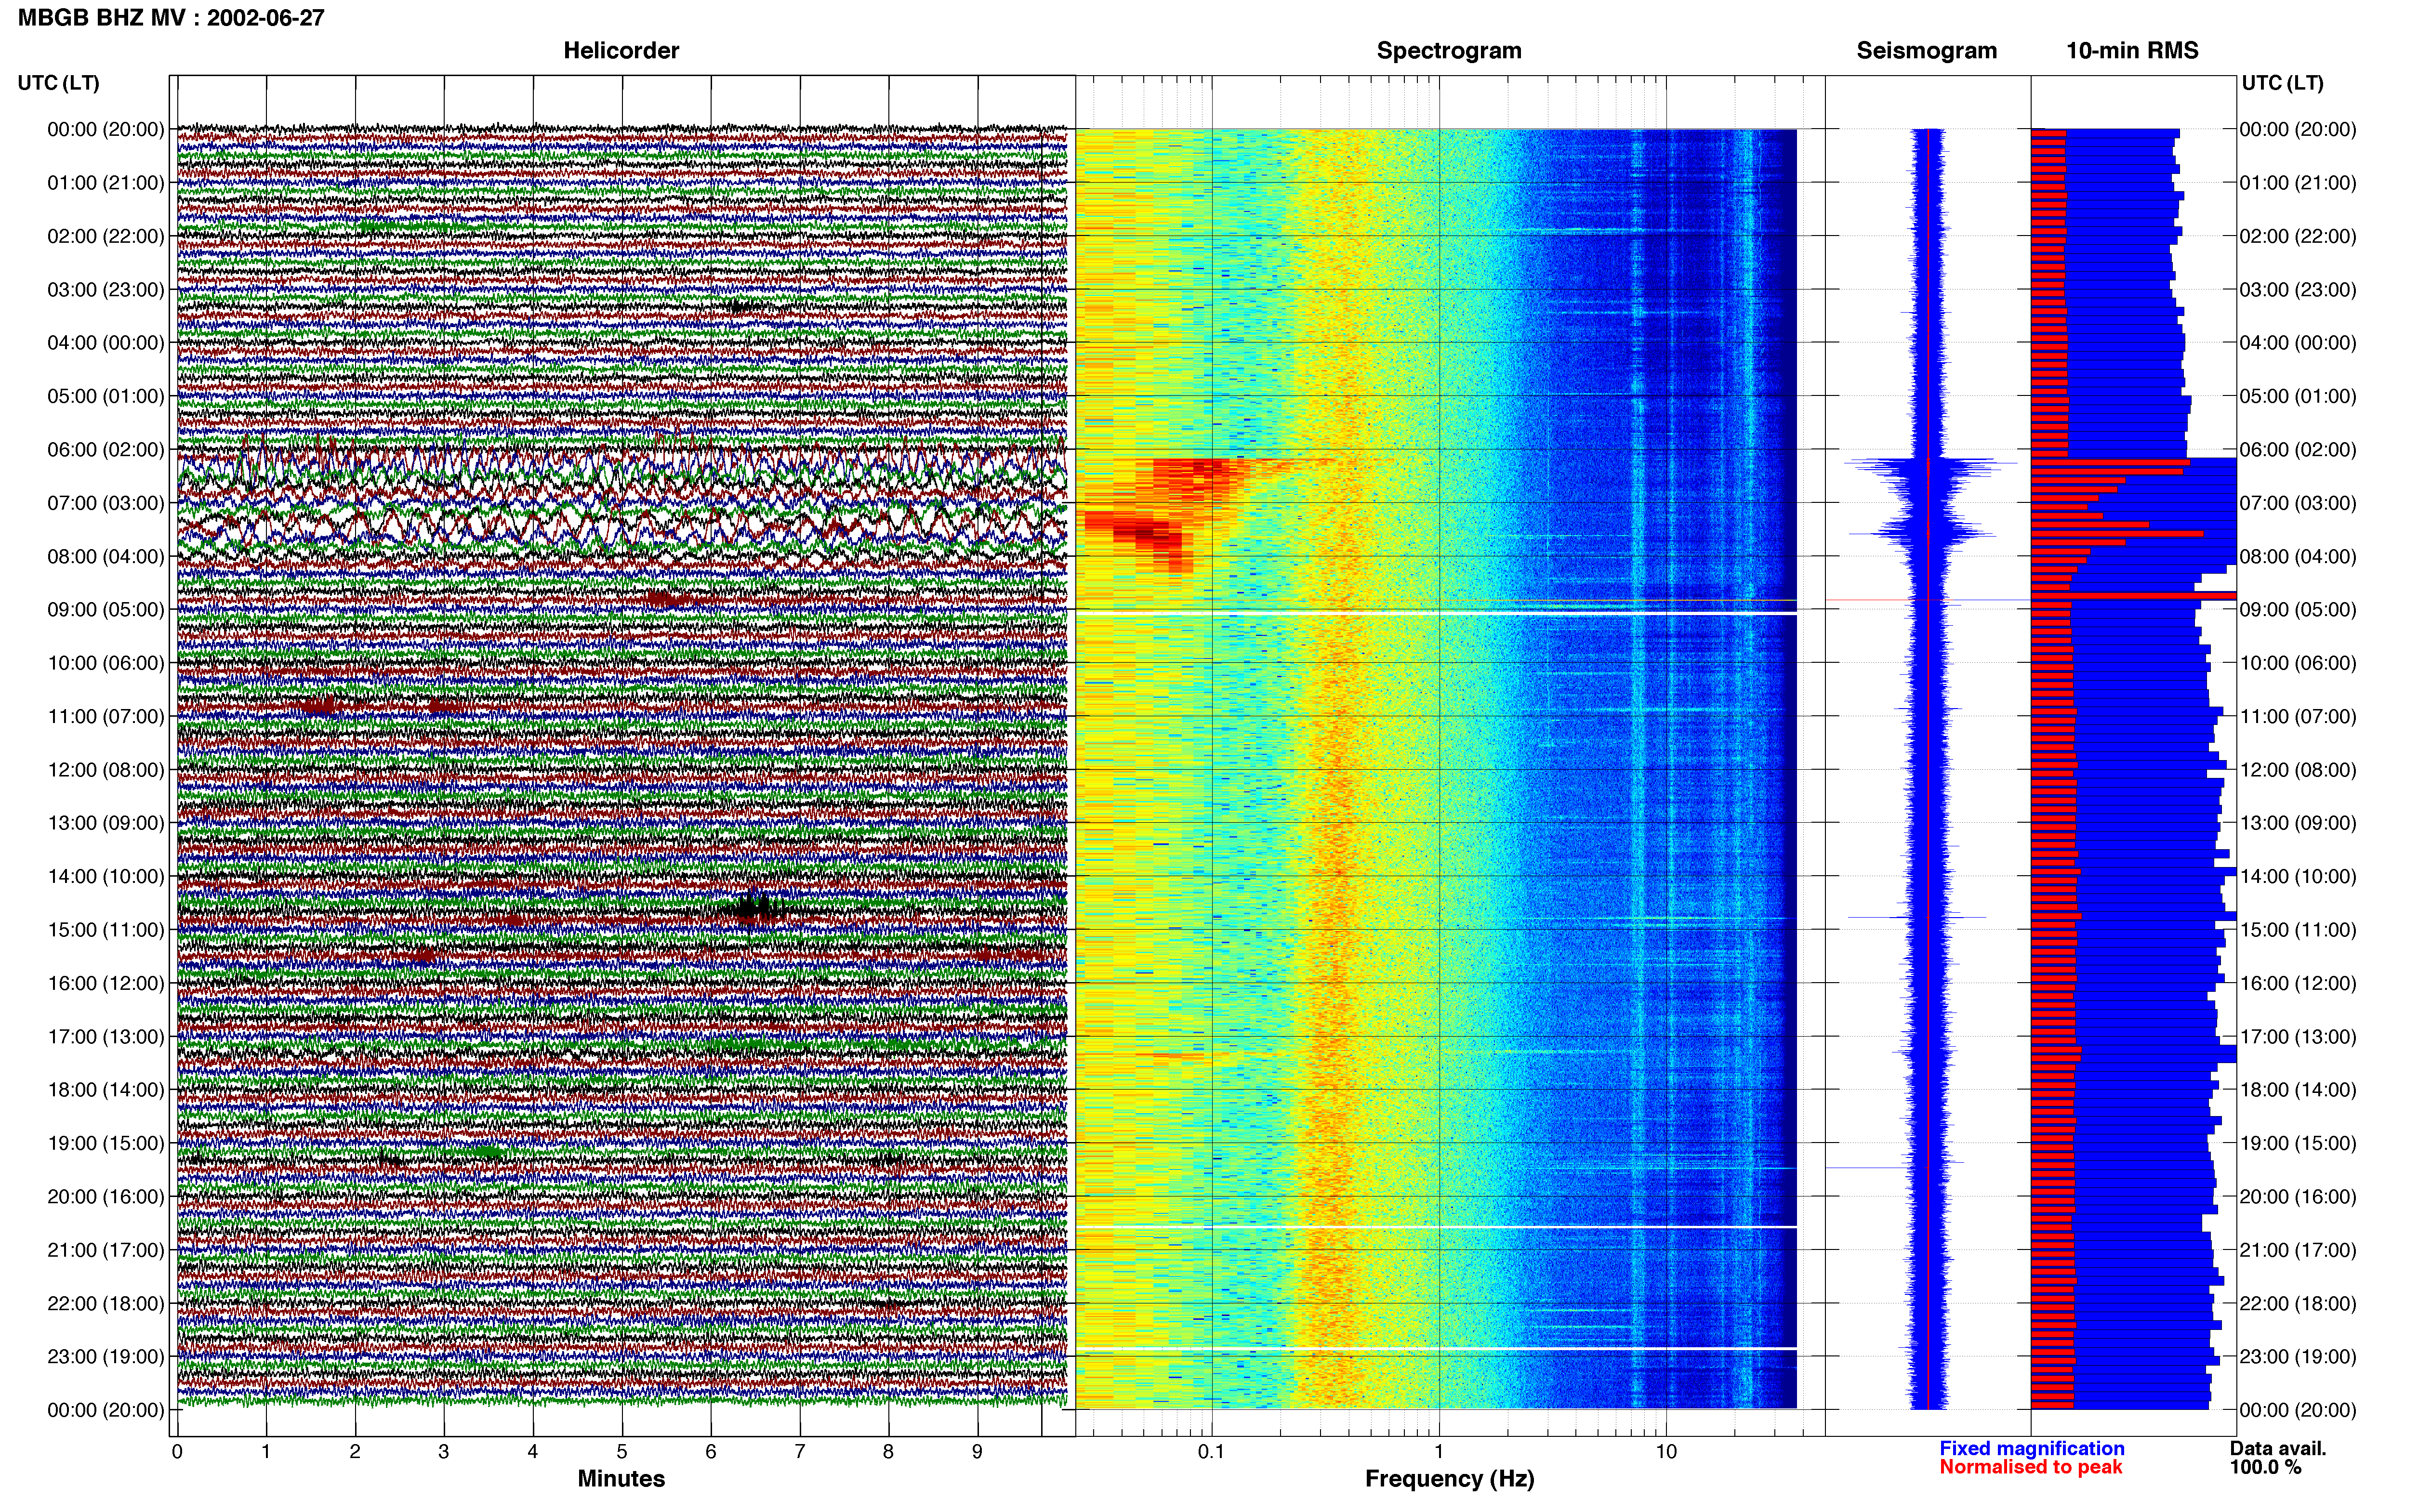Click the '0.1' frequency axis tick
Viewport: 2418px width, 1512px height.
coord(1211,1452)
